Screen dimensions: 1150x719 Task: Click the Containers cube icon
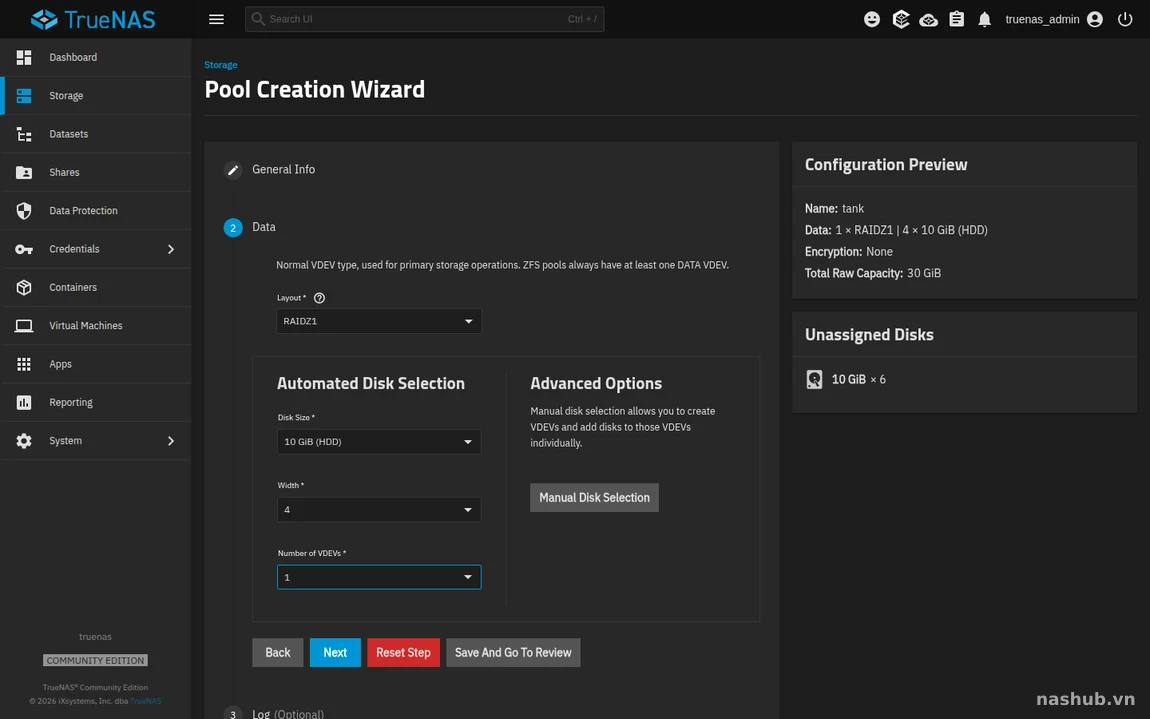(x=24, y=288)
